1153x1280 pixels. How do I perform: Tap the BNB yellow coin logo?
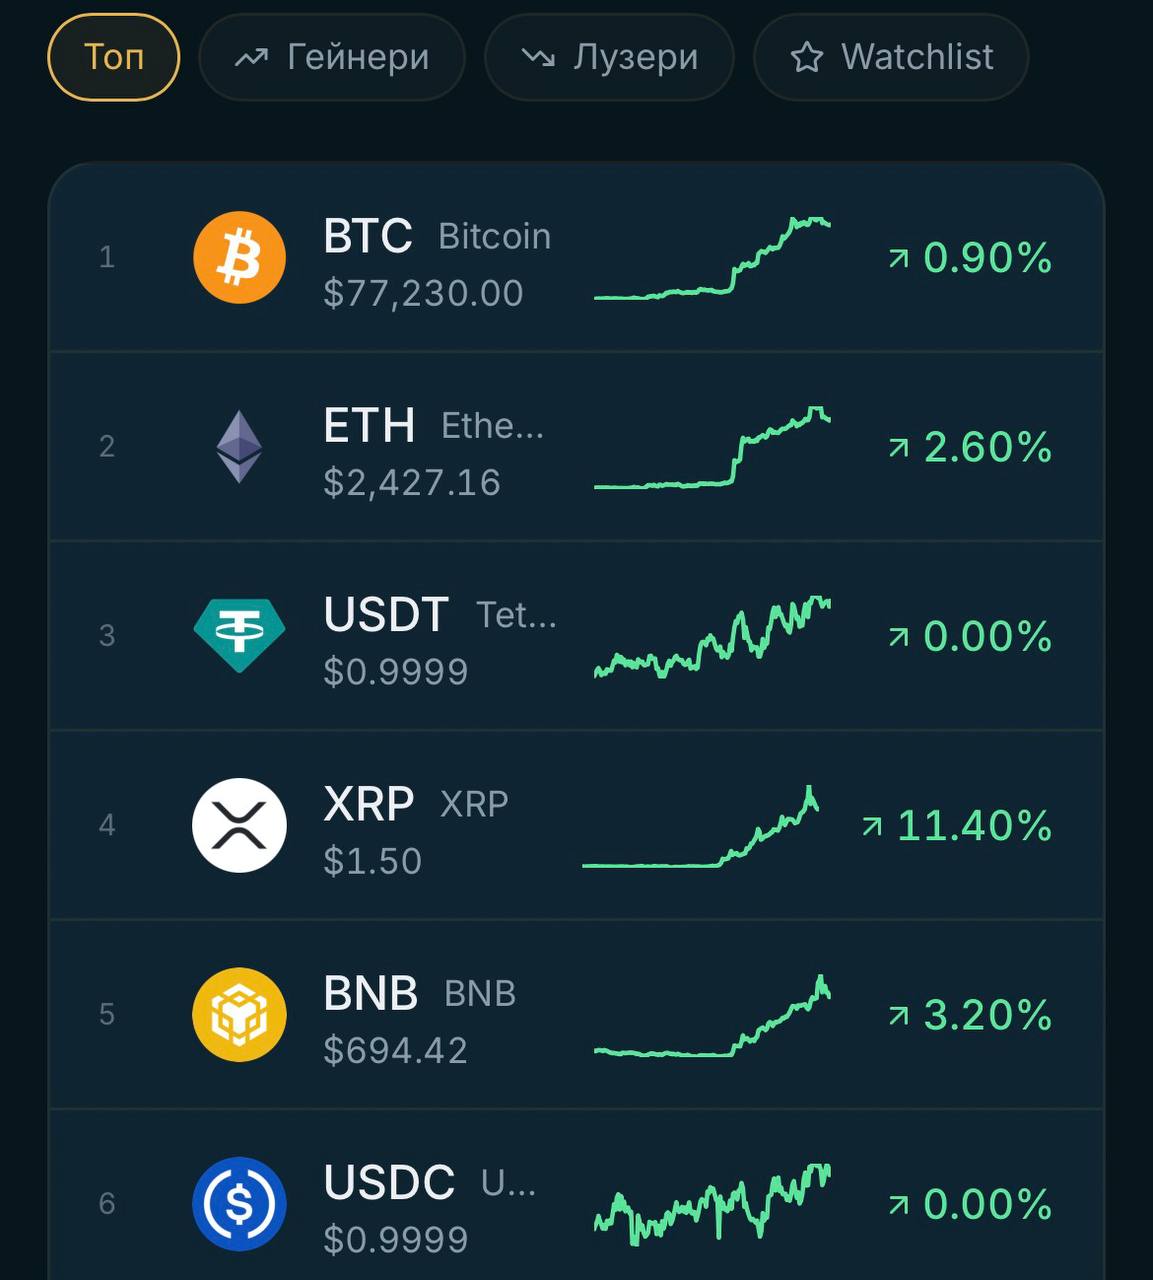coord(239,1014)
